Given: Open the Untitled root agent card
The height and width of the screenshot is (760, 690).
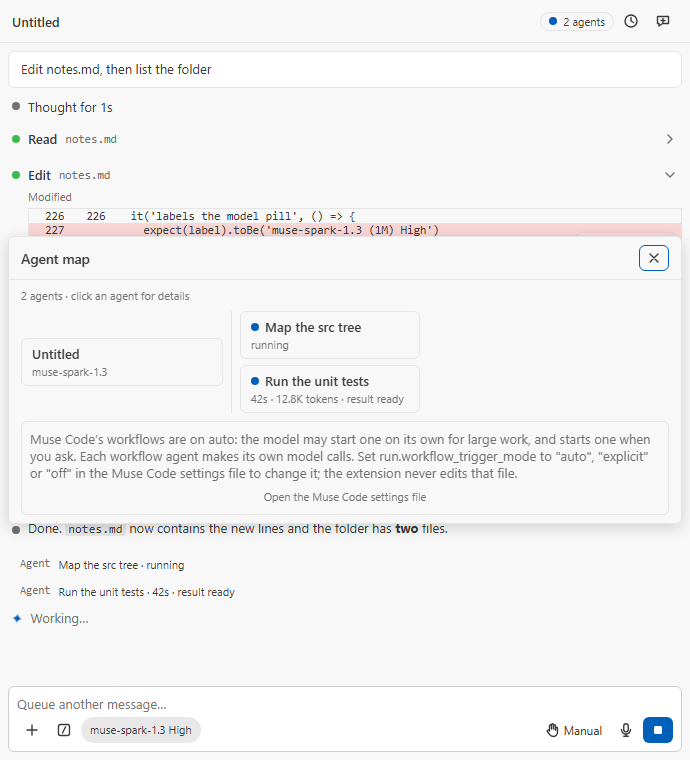Looking at the screenshot, I should coord(122,362).
